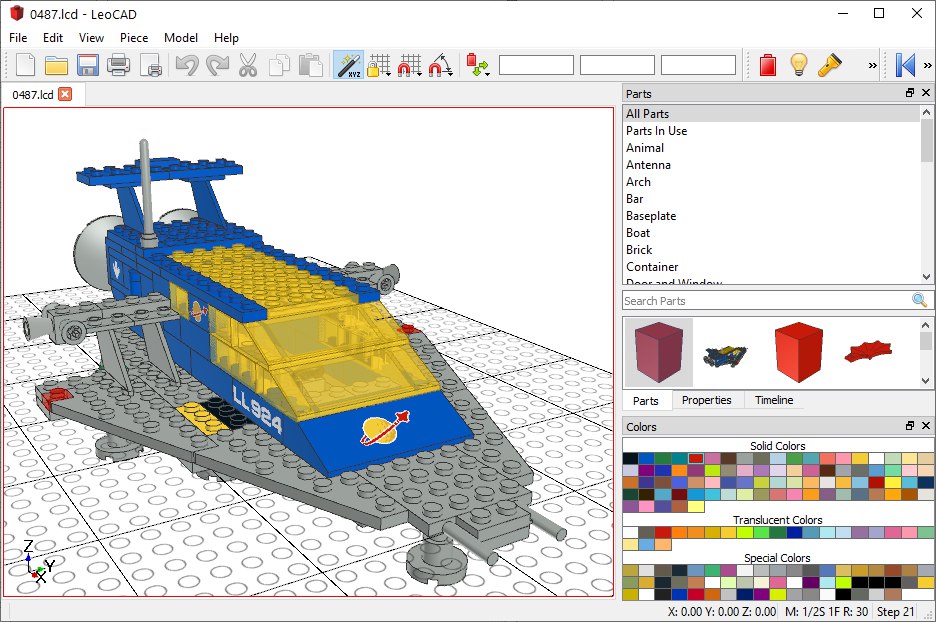Toggle relative XYZ transforms wand
936x622 pixels.
(x=348, y=64)
